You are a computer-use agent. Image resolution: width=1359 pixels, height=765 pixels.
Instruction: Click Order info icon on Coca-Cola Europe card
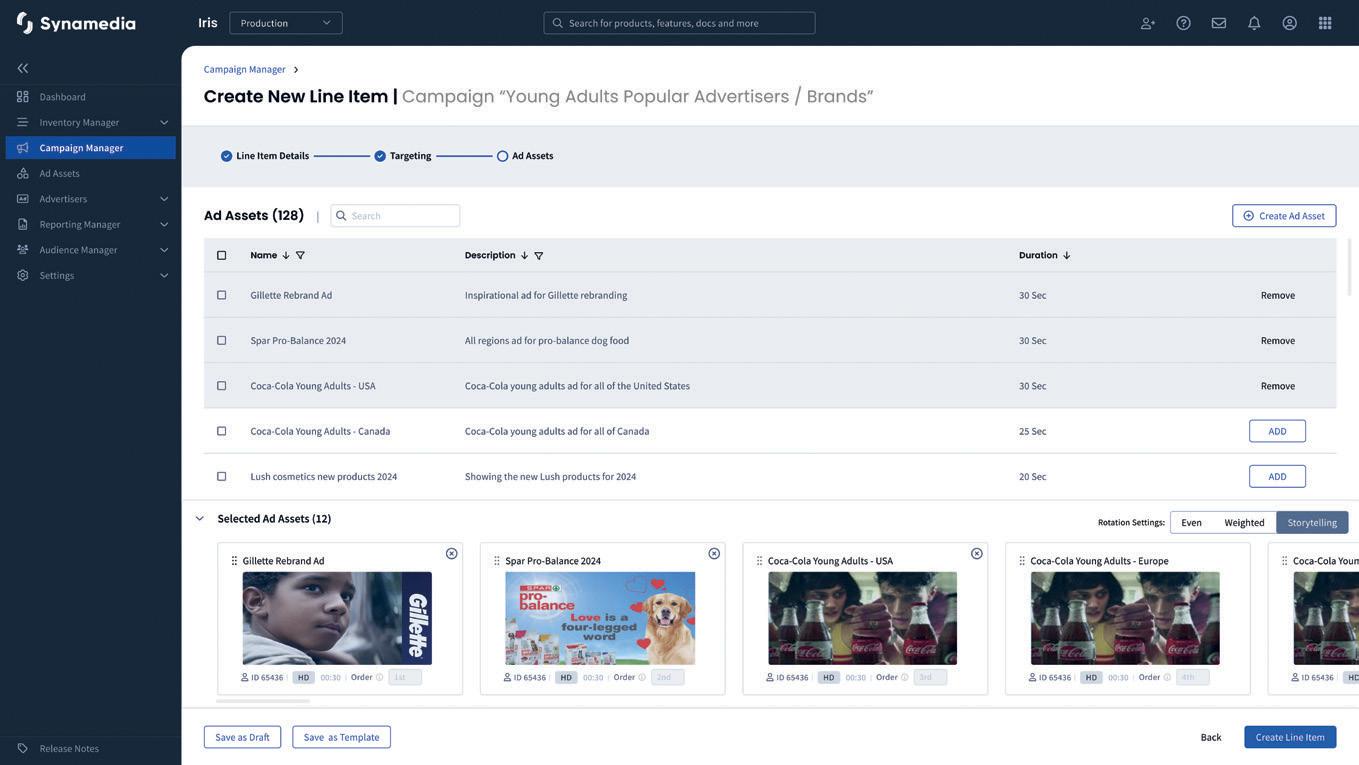[1167, 677]
